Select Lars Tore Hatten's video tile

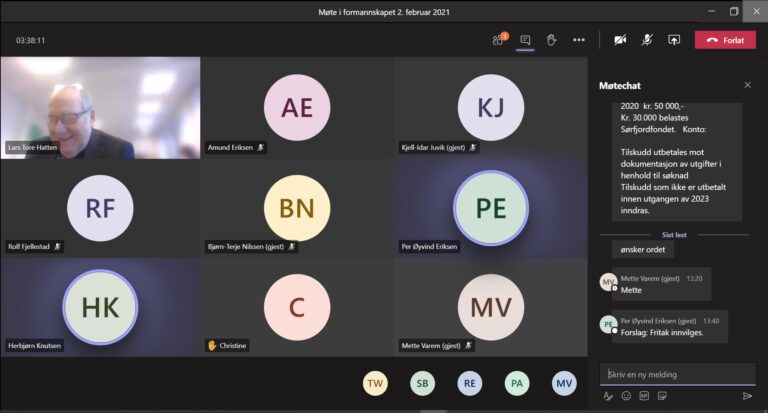(x=100, y=107)
